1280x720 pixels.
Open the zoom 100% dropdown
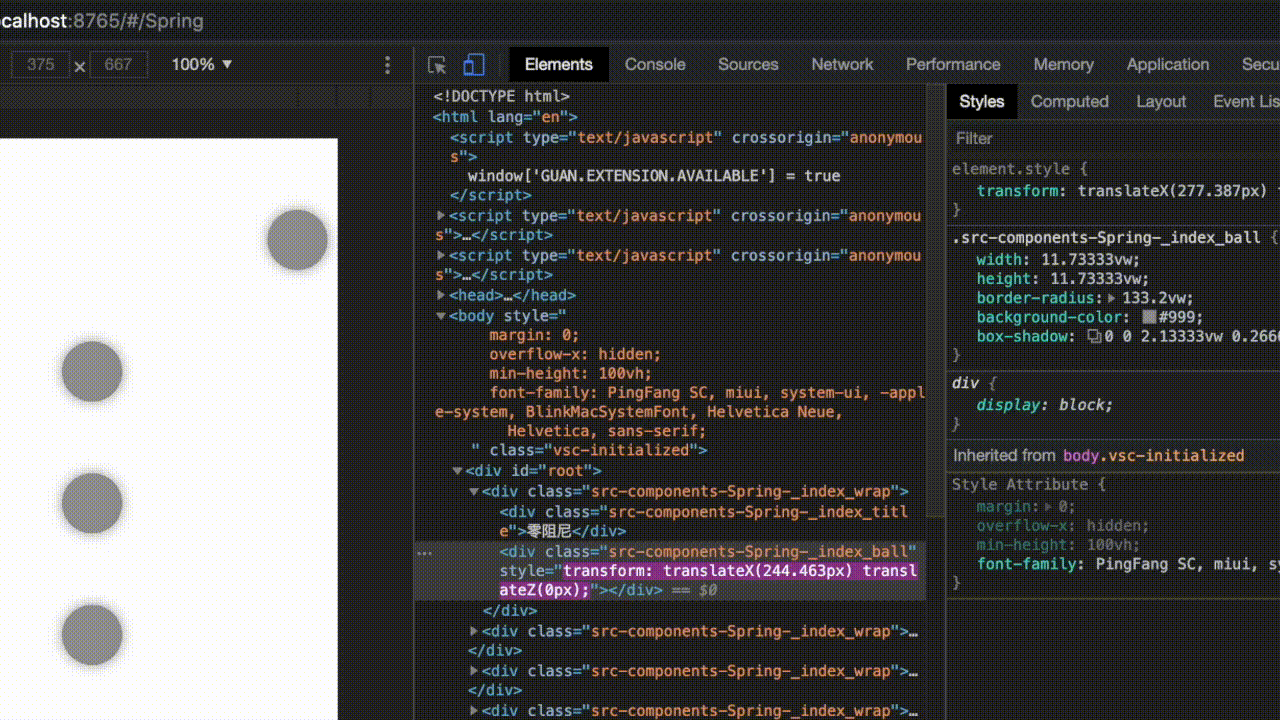pos(202,65)
